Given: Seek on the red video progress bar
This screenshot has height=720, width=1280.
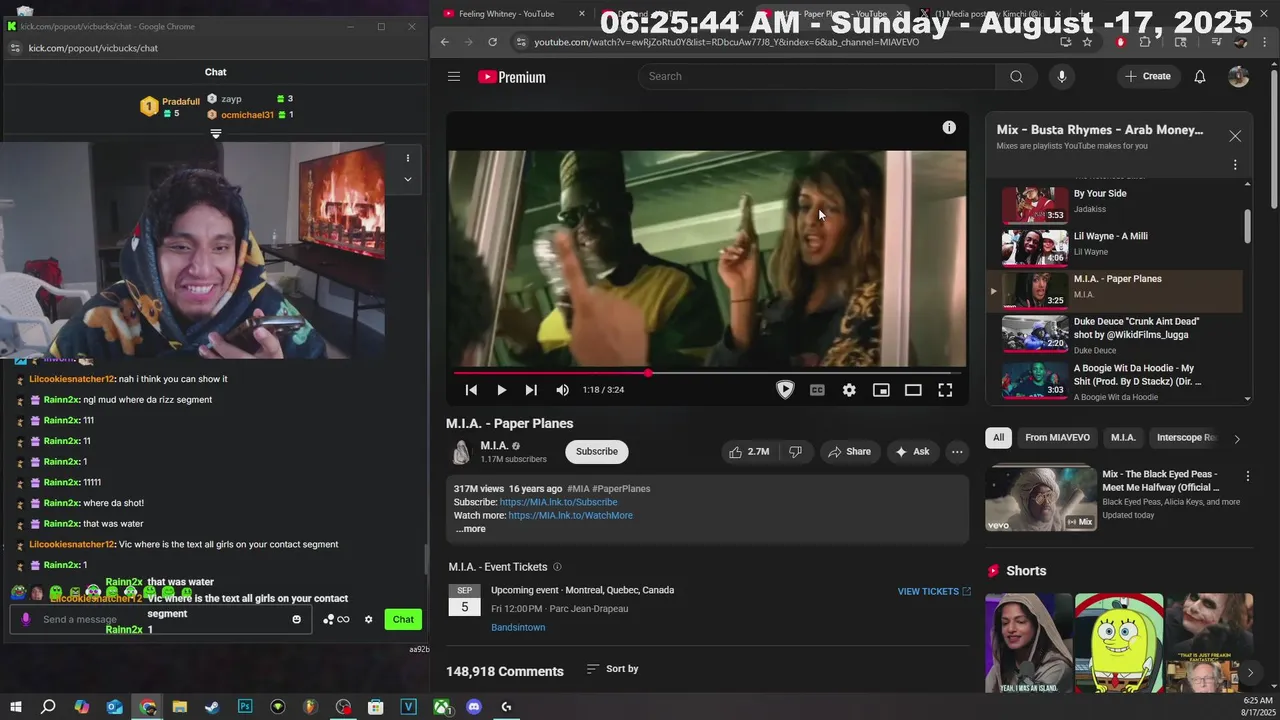Looking at the screenshot, I should (707, 373).
